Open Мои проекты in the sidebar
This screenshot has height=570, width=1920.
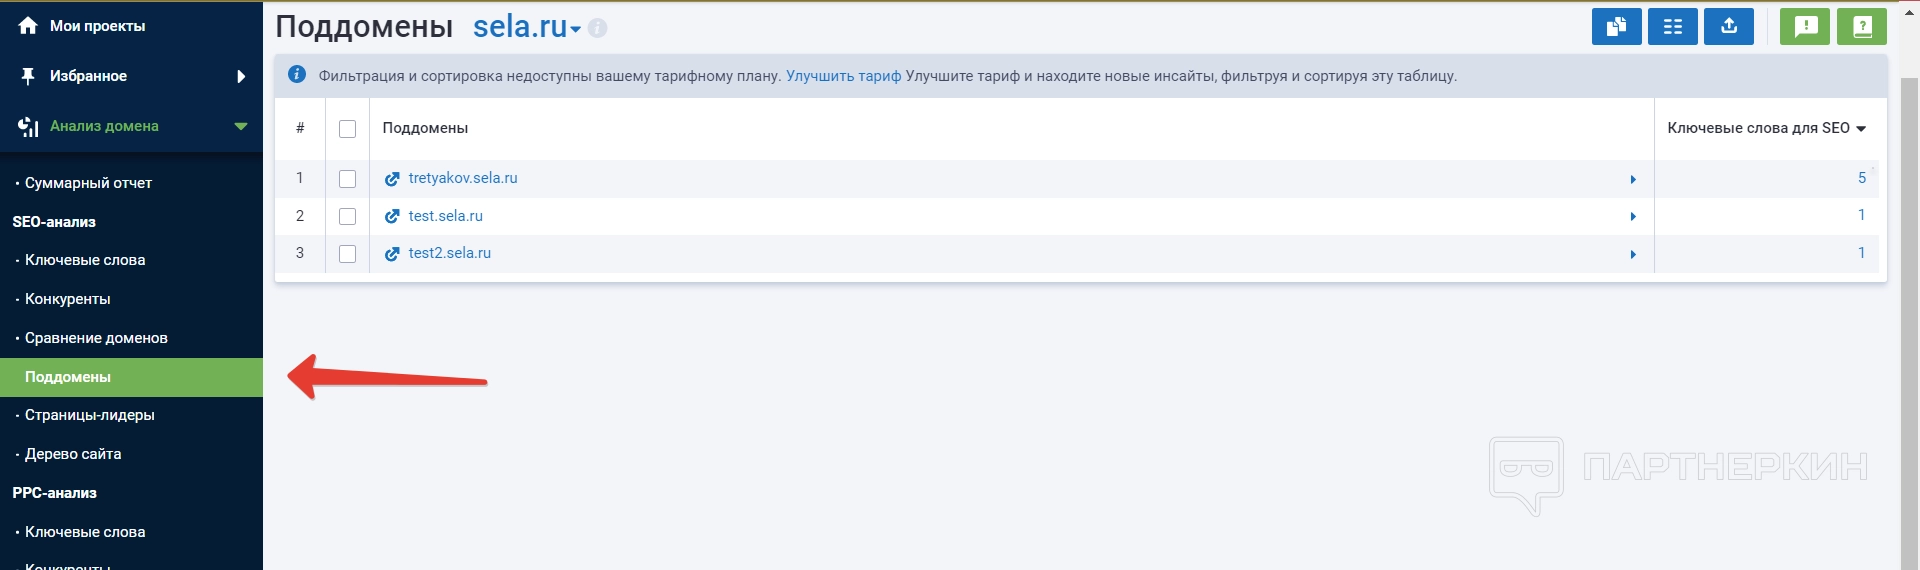click(x=97, y=26)
